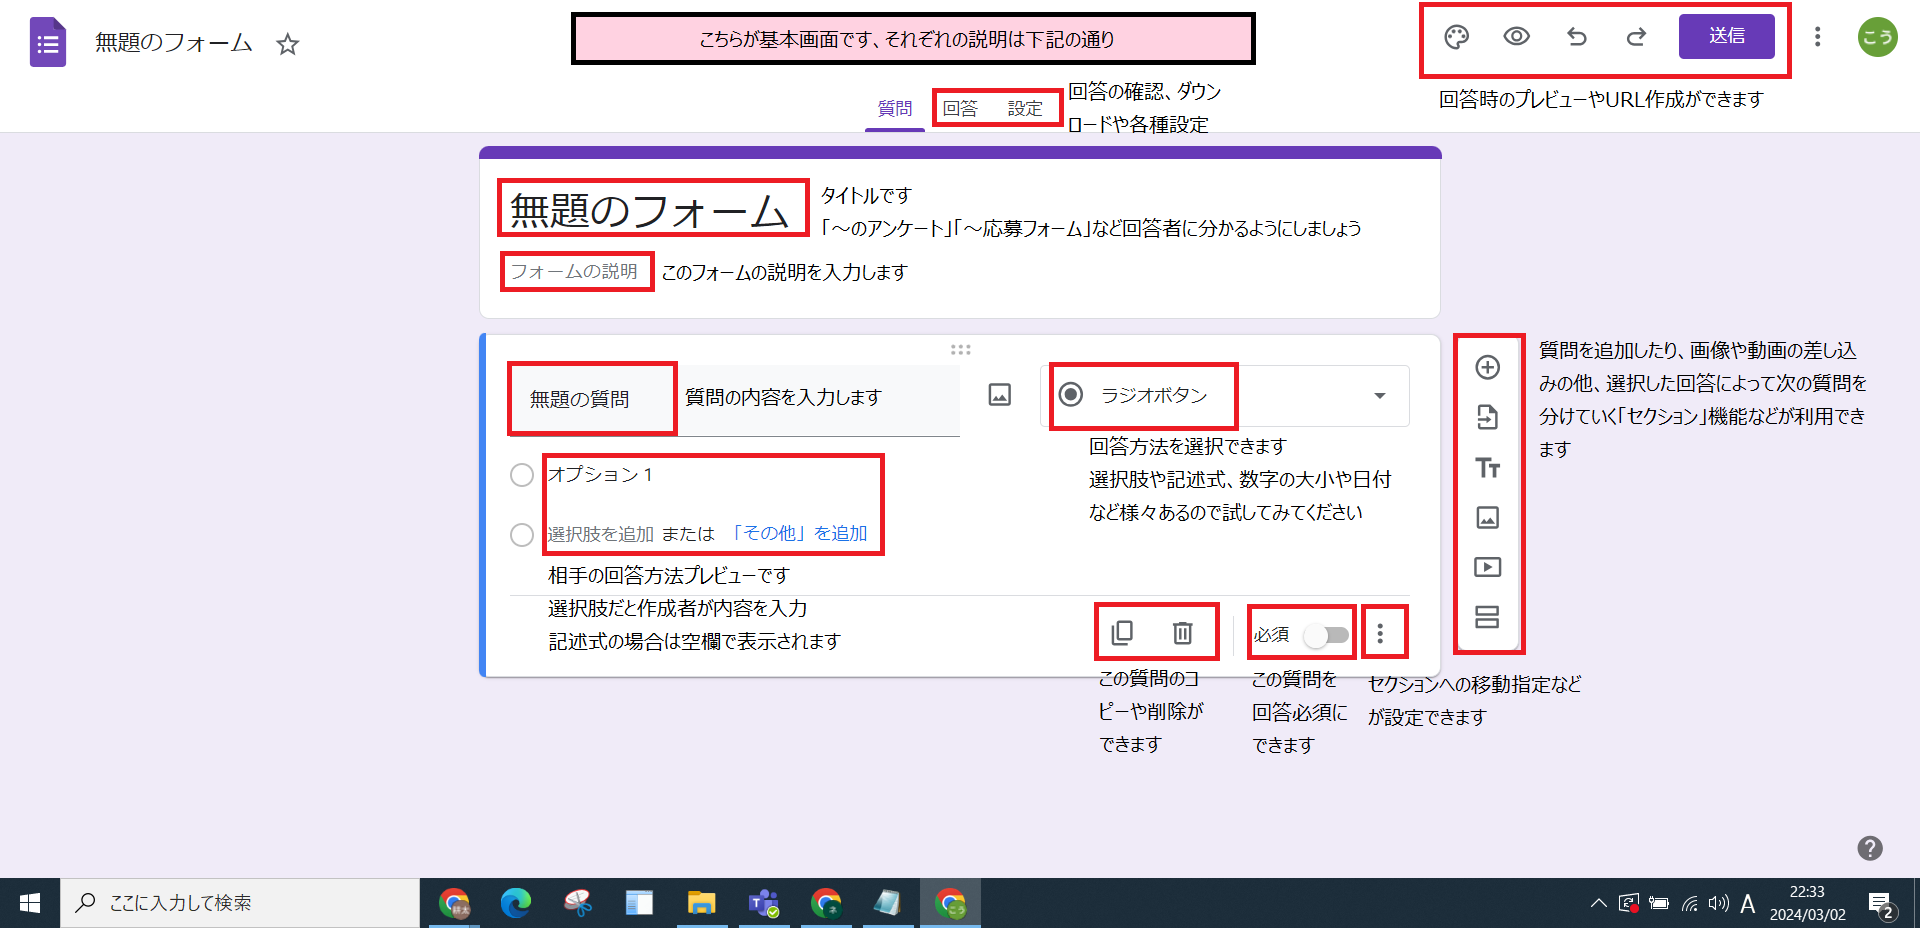Click the import questions icon in the sidebar
This screenshot has height=928, width=1920.
(x=1488, y=417)
